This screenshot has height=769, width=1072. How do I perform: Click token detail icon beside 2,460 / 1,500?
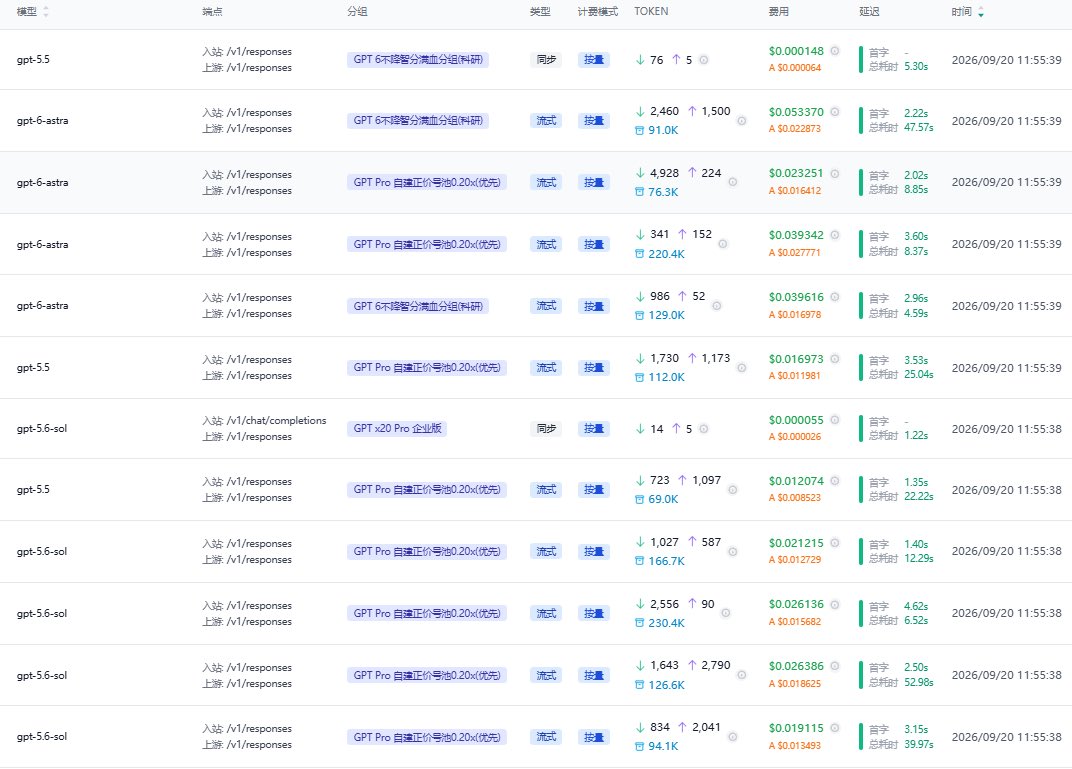[x=741, y=121]
